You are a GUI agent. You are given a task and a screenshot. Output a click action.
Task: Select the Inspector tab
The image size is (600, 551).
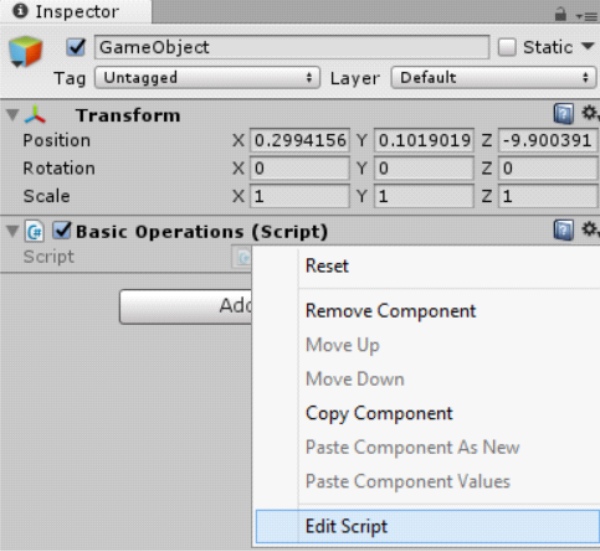pyautogui.click(x=76, y=12)
